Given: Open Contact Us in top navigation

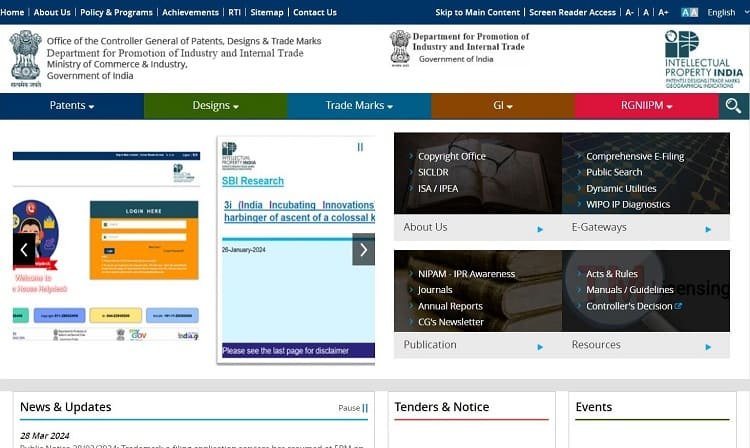Looking at the screenshot, I should [x=315, y=12].
